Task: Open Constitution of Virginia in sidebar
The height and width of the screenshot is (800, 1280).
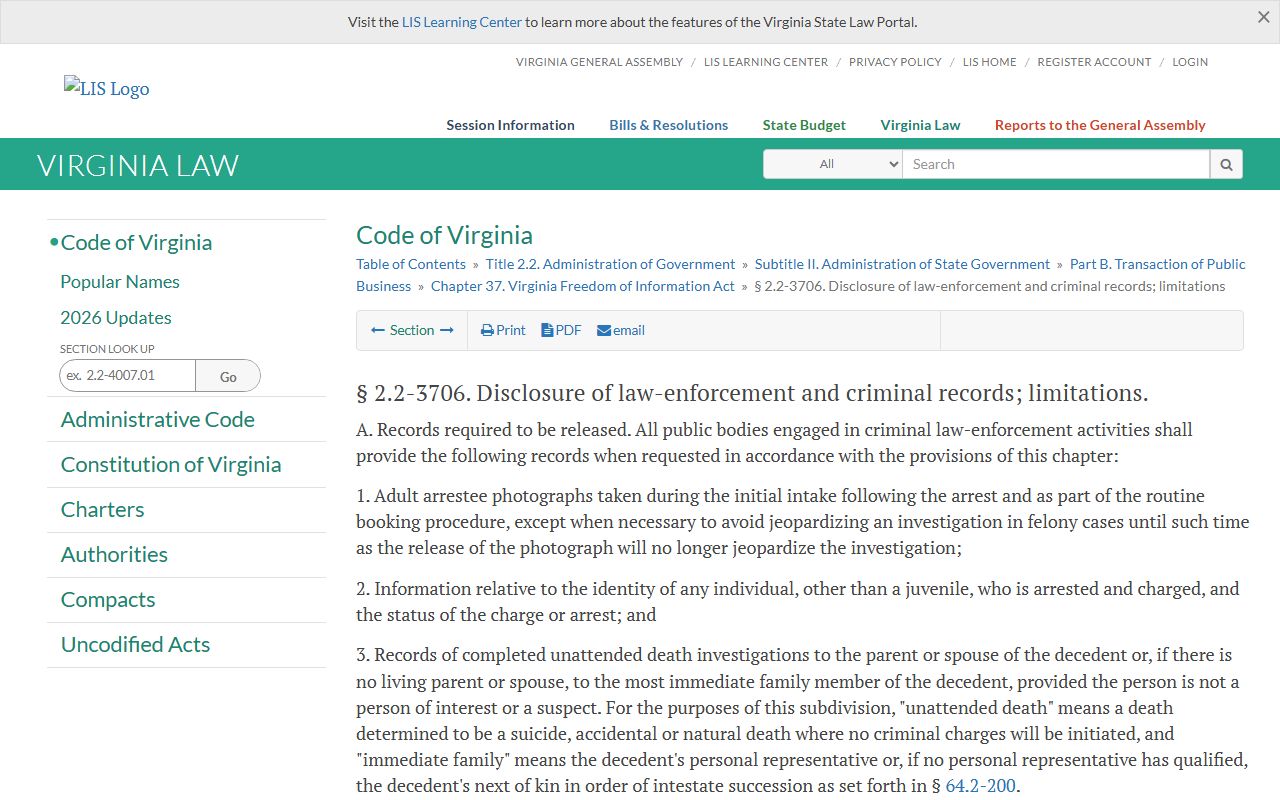Action: tap(171, 465)
